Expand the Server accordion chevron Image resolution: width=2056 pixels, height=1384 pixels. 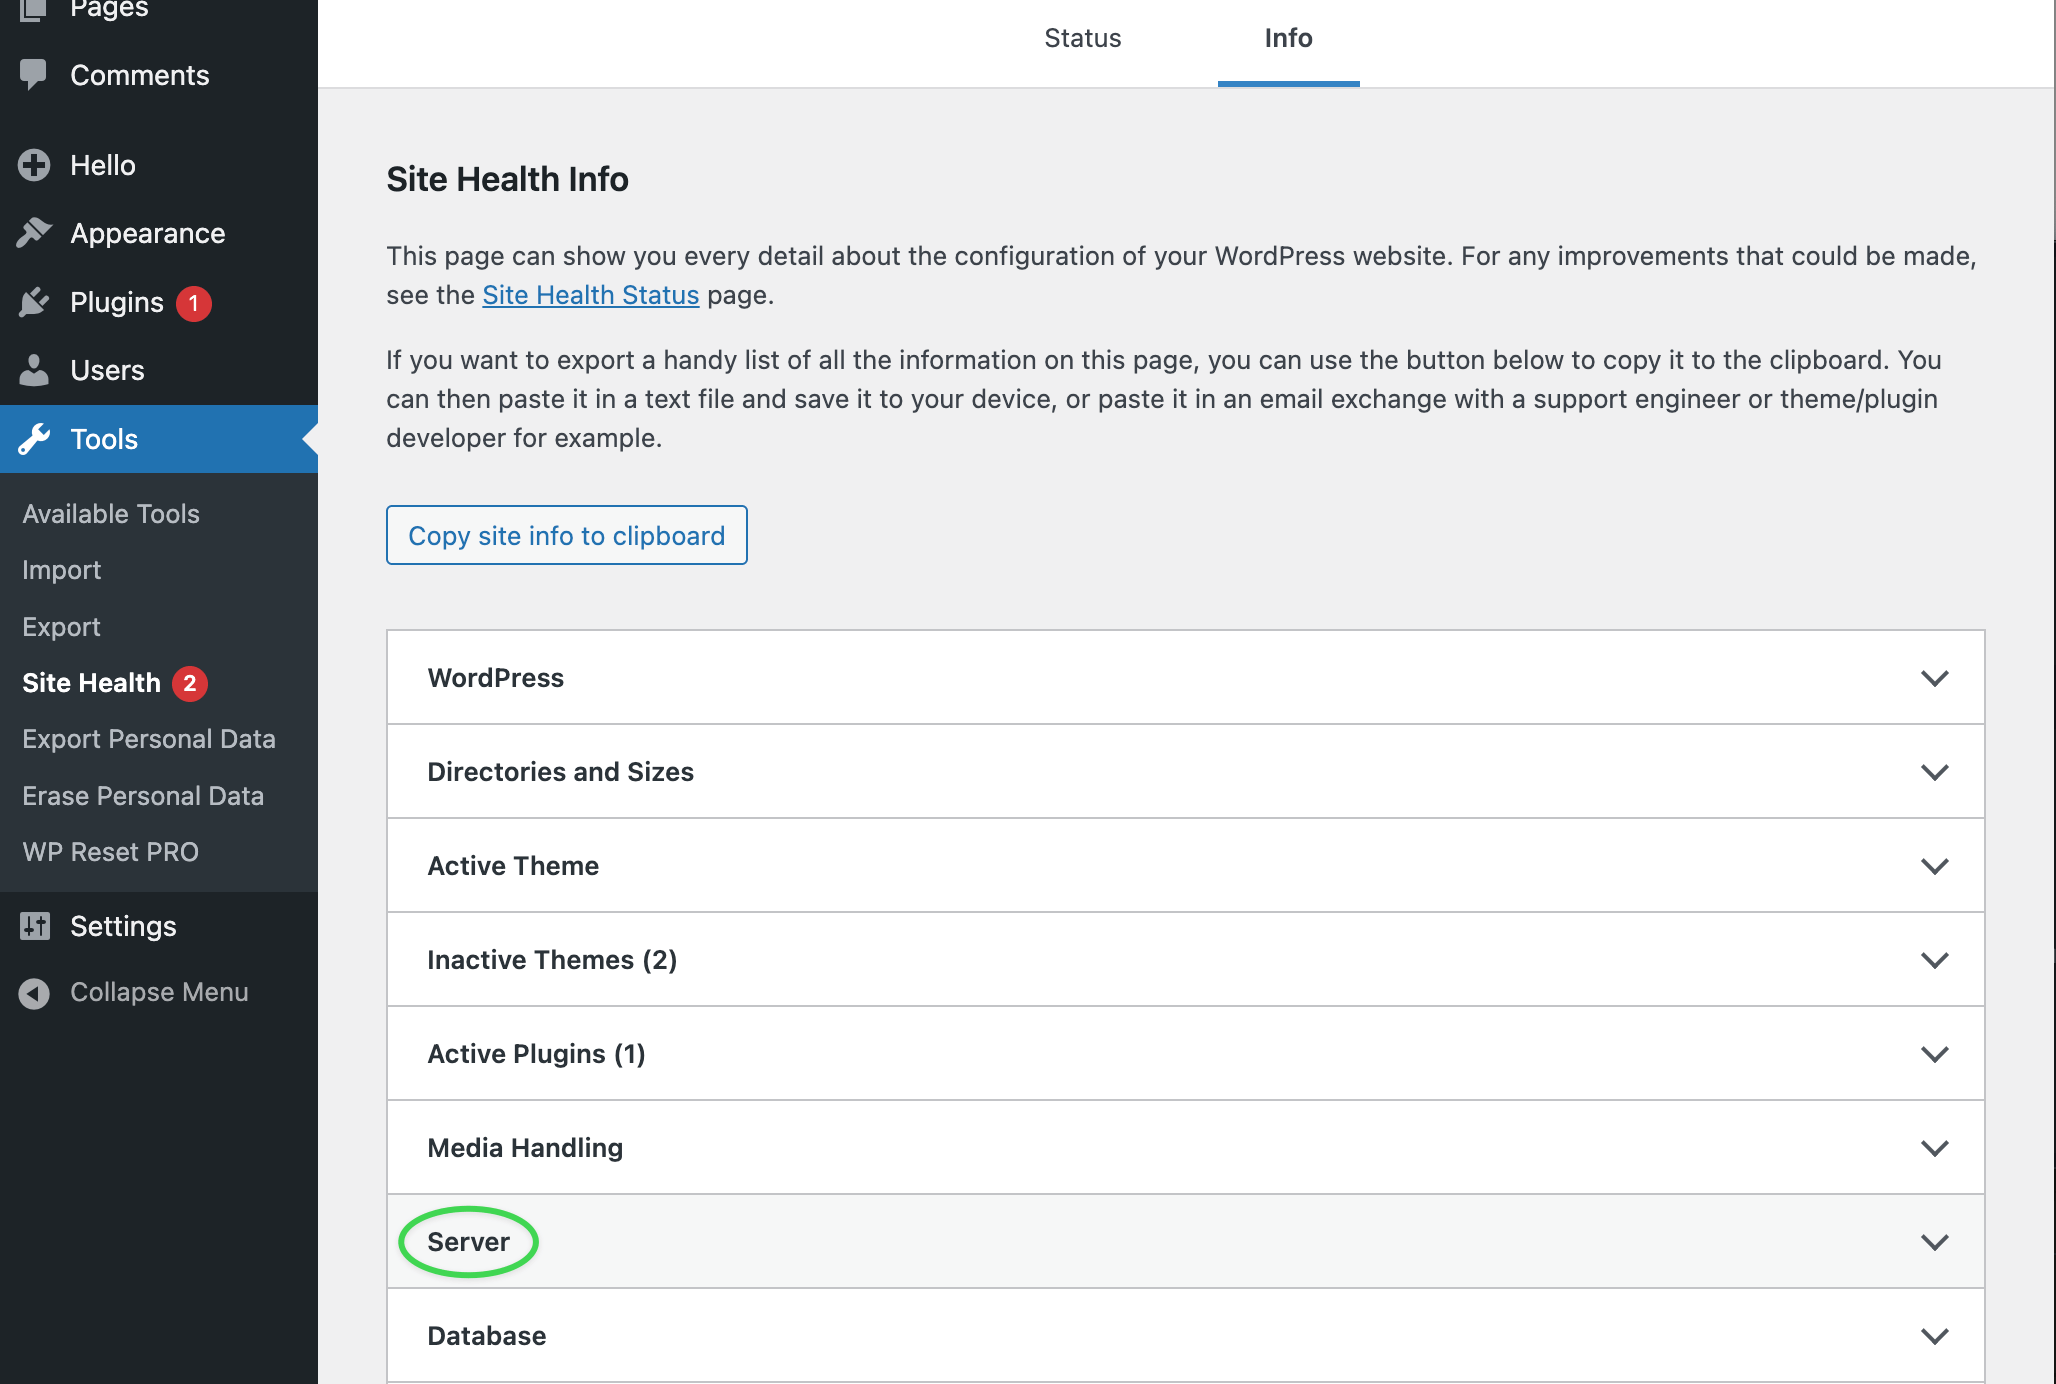[1934, 1242]
